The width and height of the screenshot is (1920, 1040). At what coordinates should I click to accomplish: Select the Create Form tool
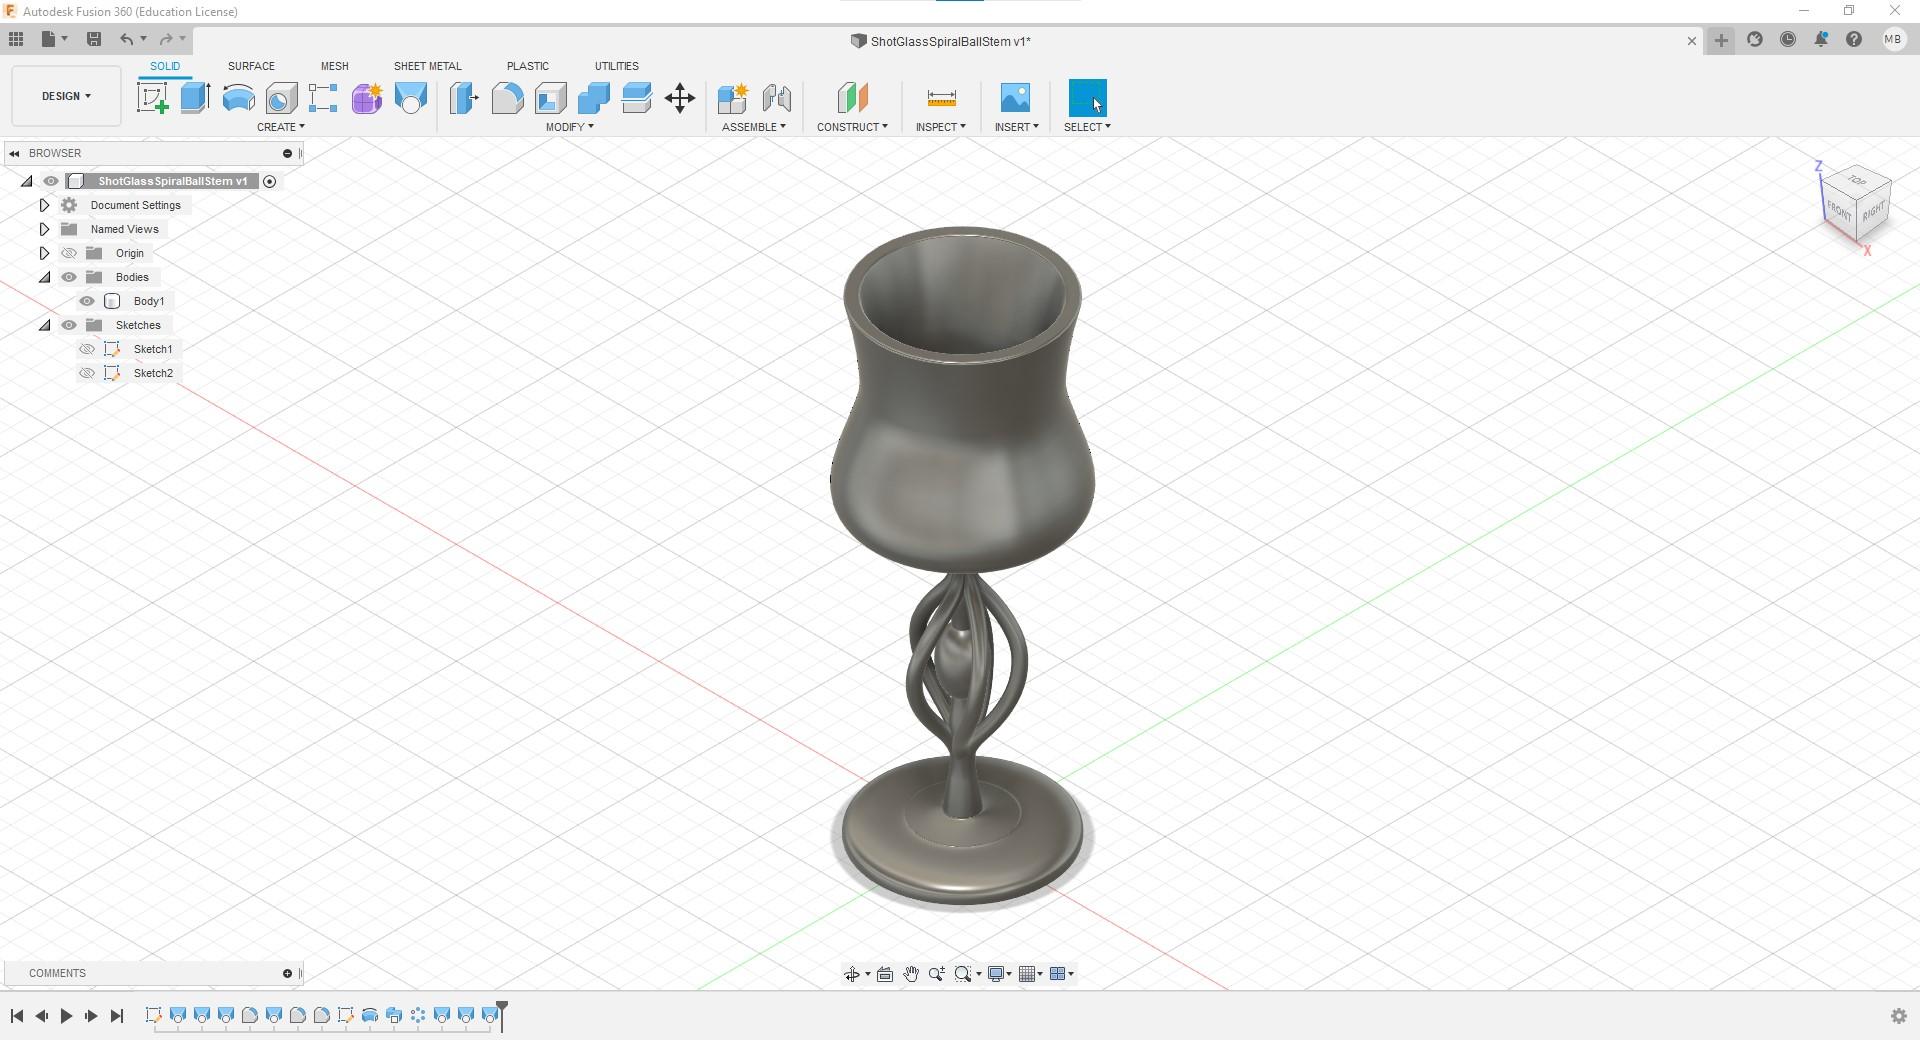coord(367,98)
